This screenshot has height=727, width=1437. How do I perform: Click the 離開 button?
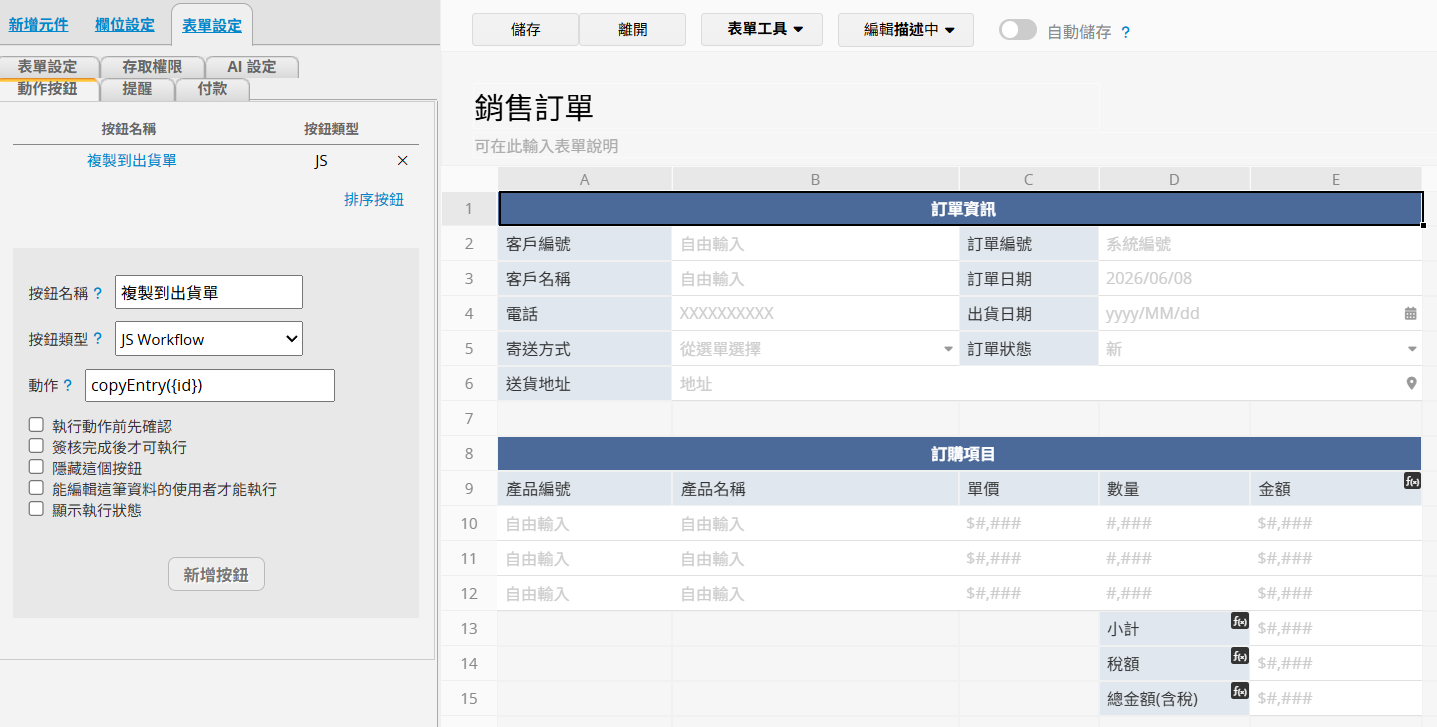(632, 30)
